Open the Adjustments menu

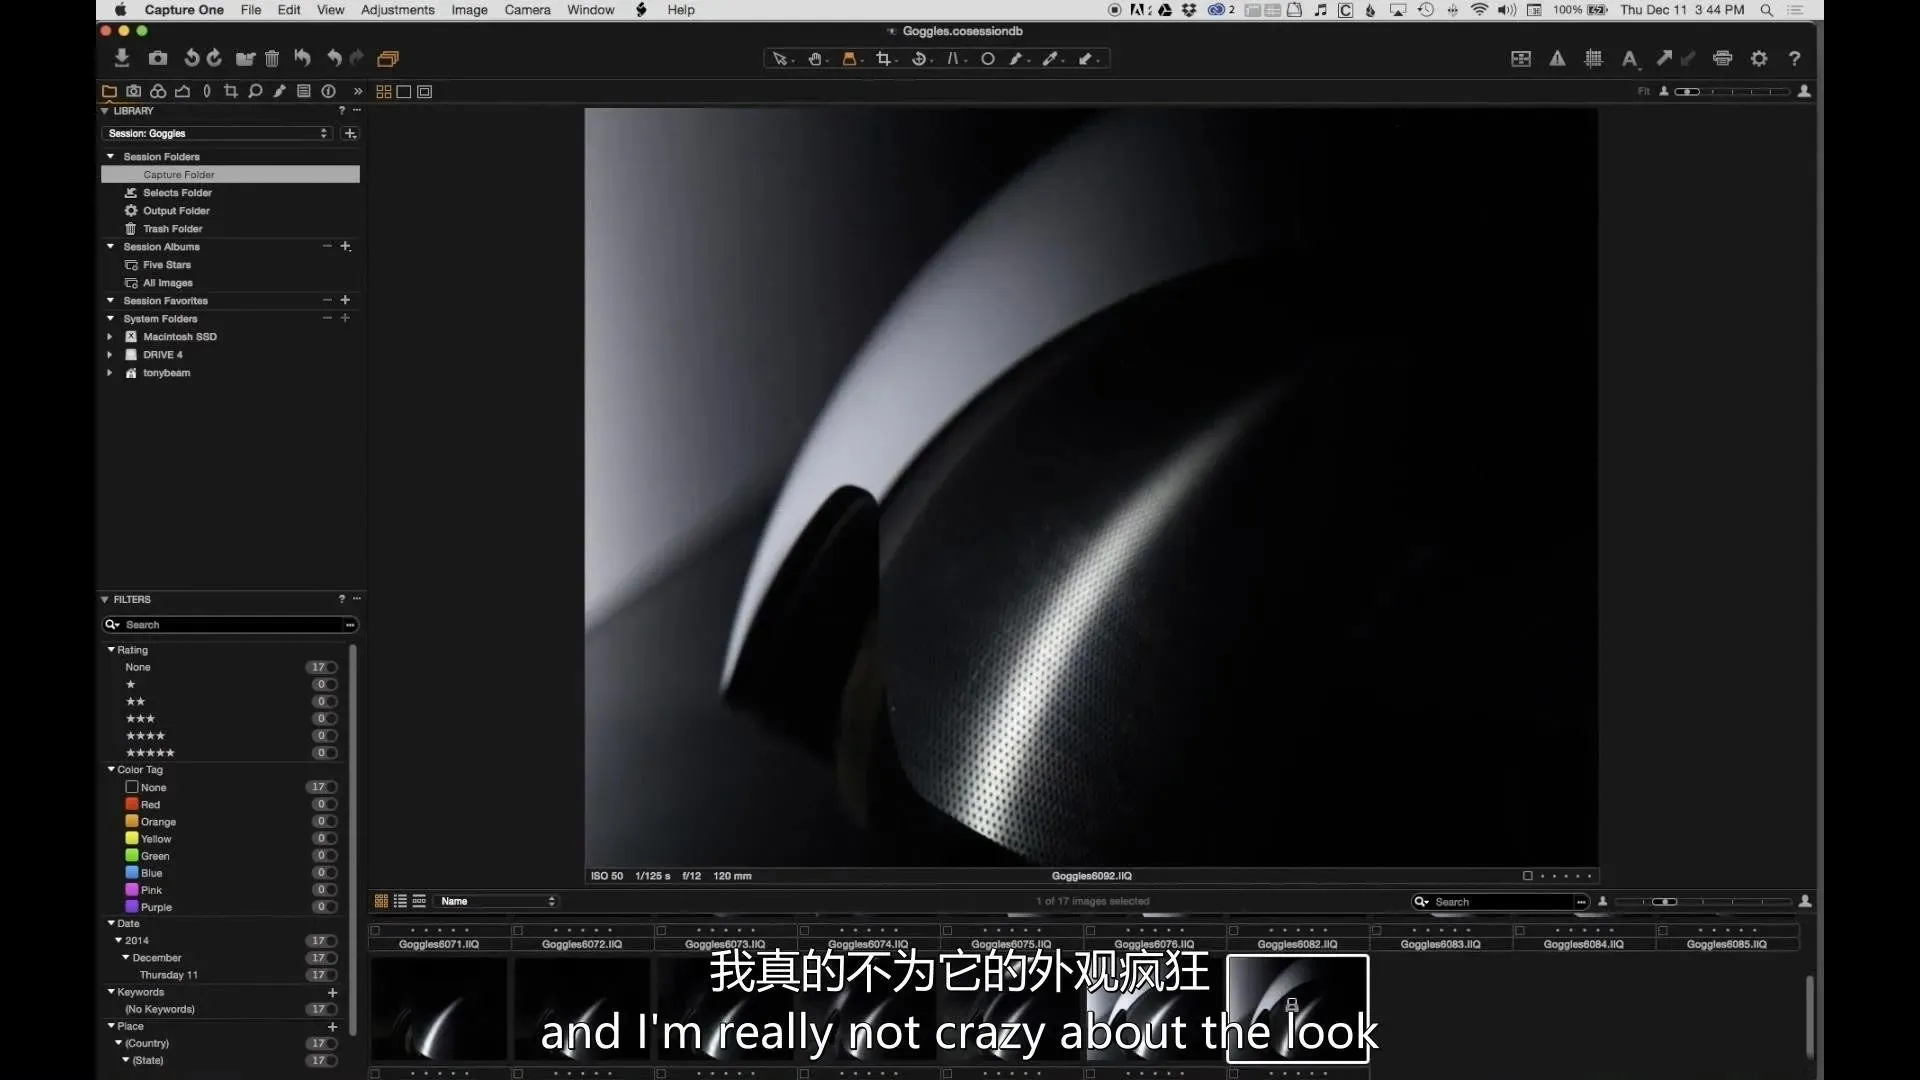click(397, 10)
